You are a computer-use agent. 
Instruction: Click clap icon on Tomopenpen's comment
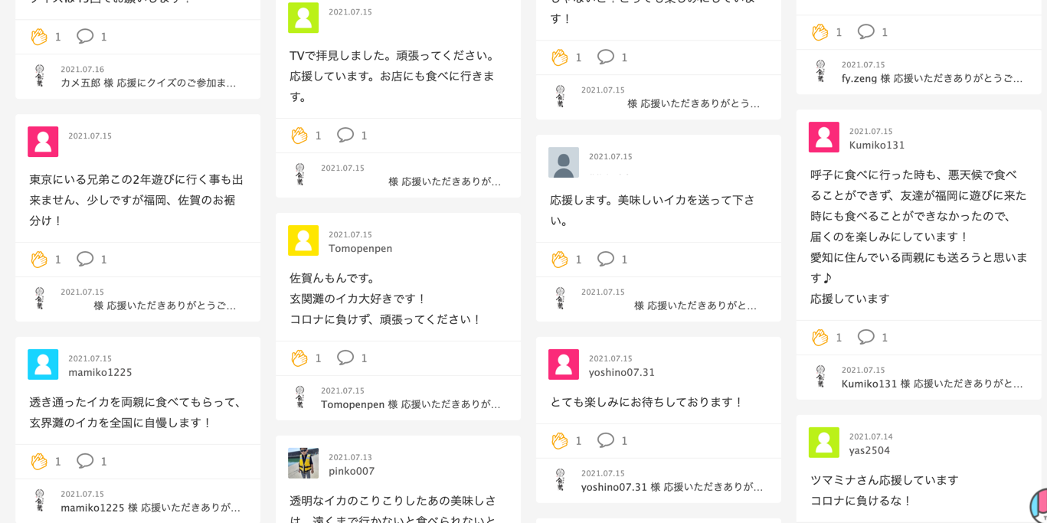(298, 358)
